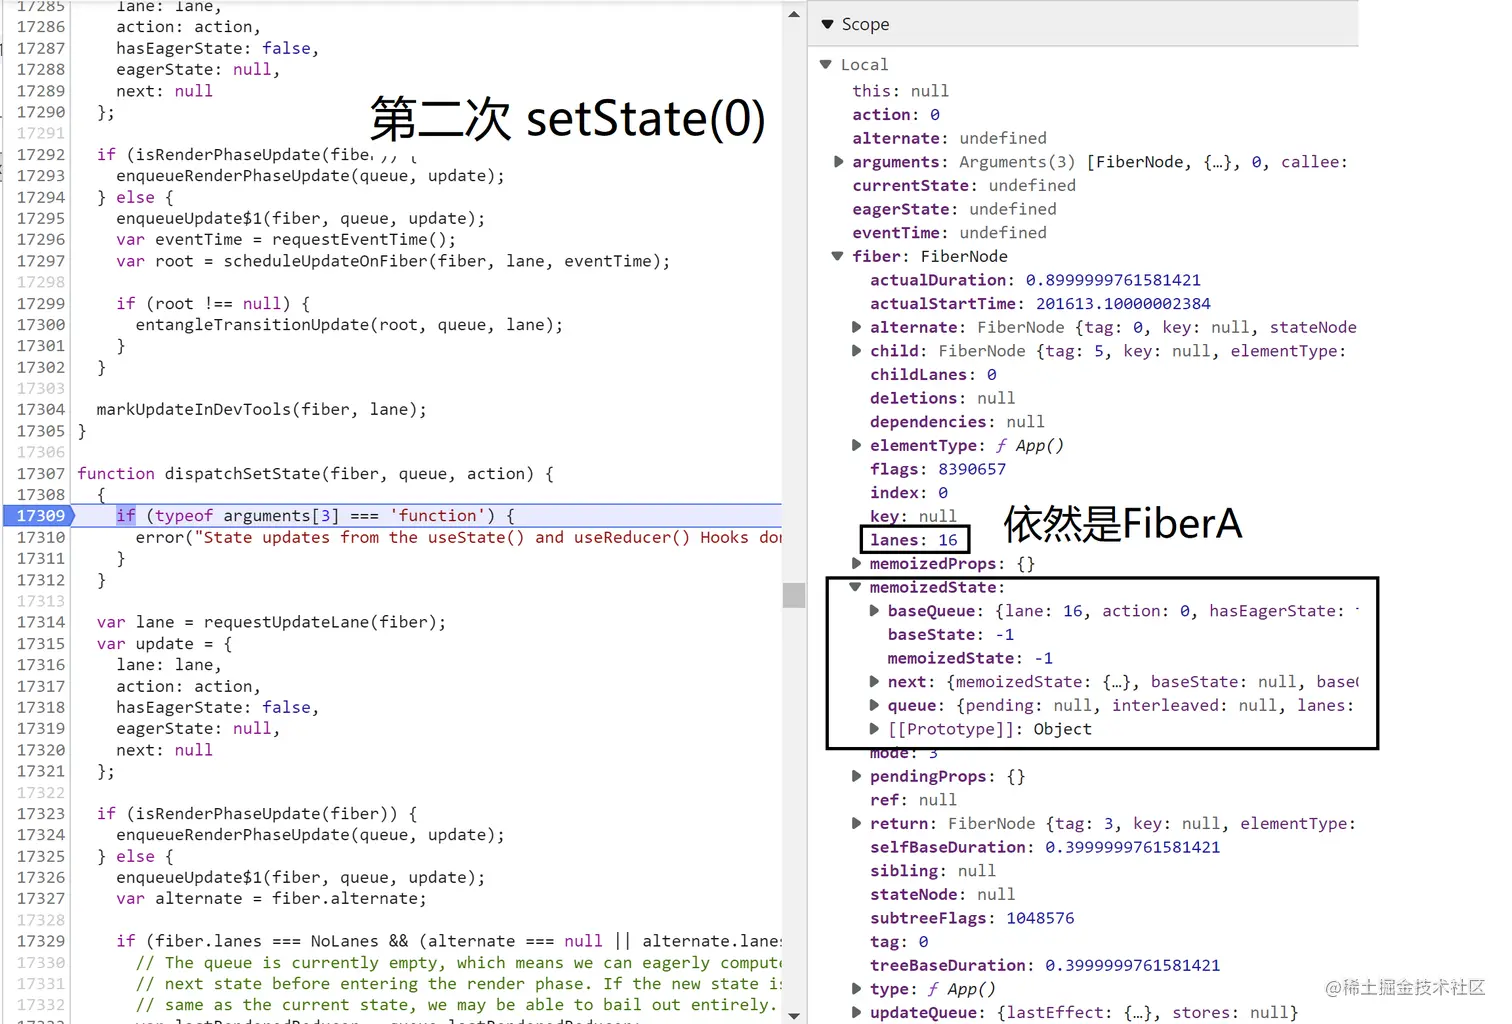Expand the return FiberNode entry

point(856,823)
